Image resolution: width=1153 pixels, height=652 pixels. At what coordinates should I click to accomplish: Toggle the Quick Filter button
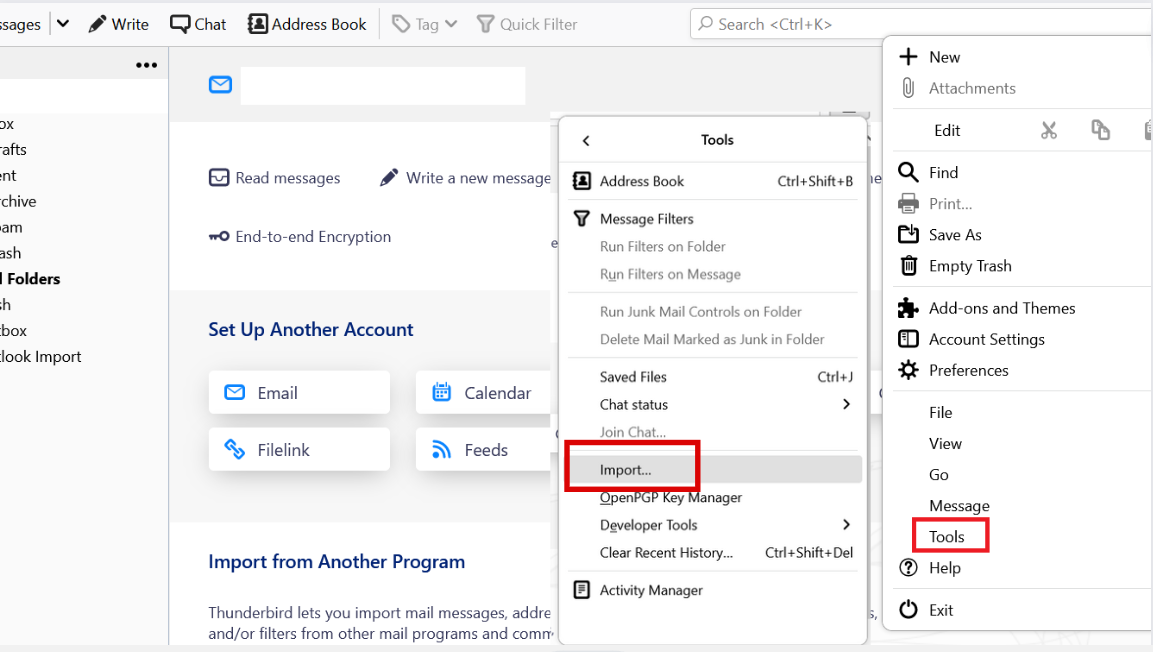(x=527, y=24)
